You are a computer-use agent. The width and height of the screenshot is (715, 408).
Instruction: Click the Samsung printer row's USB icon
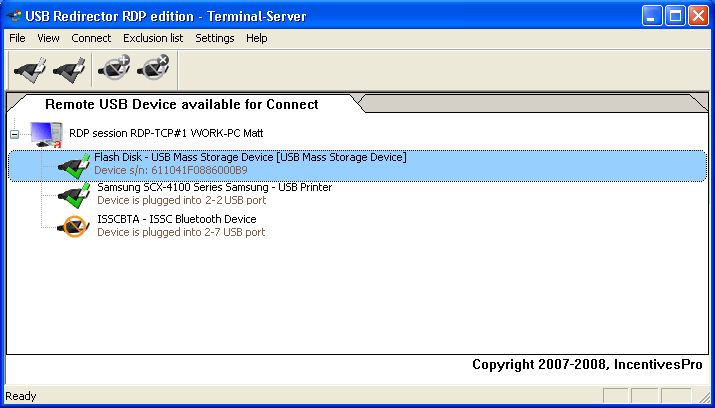point(74,196)
